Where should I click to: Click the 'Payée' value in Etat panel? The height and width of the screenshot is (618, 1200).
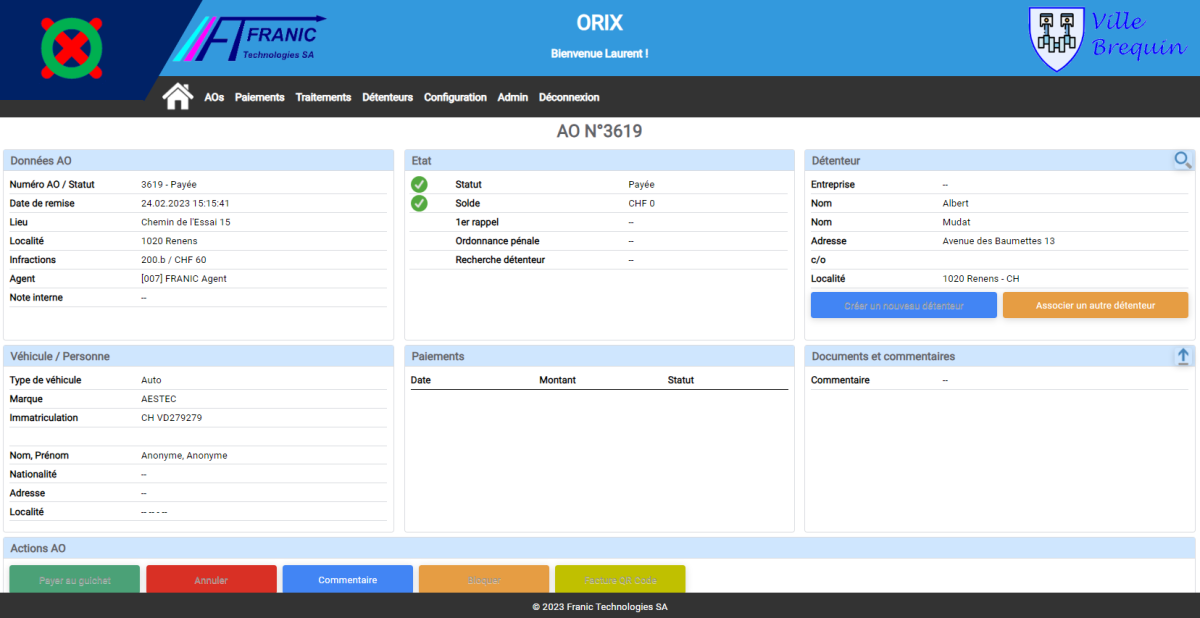click(x=642, y=185)
